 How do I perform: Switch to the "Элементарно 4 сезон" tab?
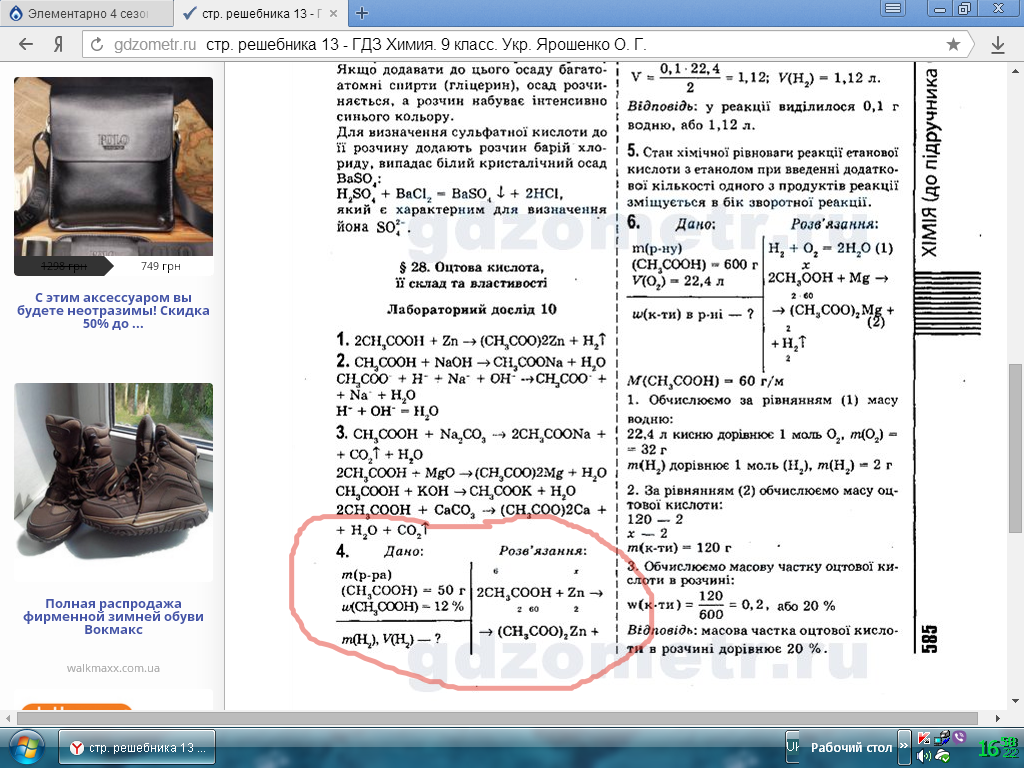click(85, 14)
